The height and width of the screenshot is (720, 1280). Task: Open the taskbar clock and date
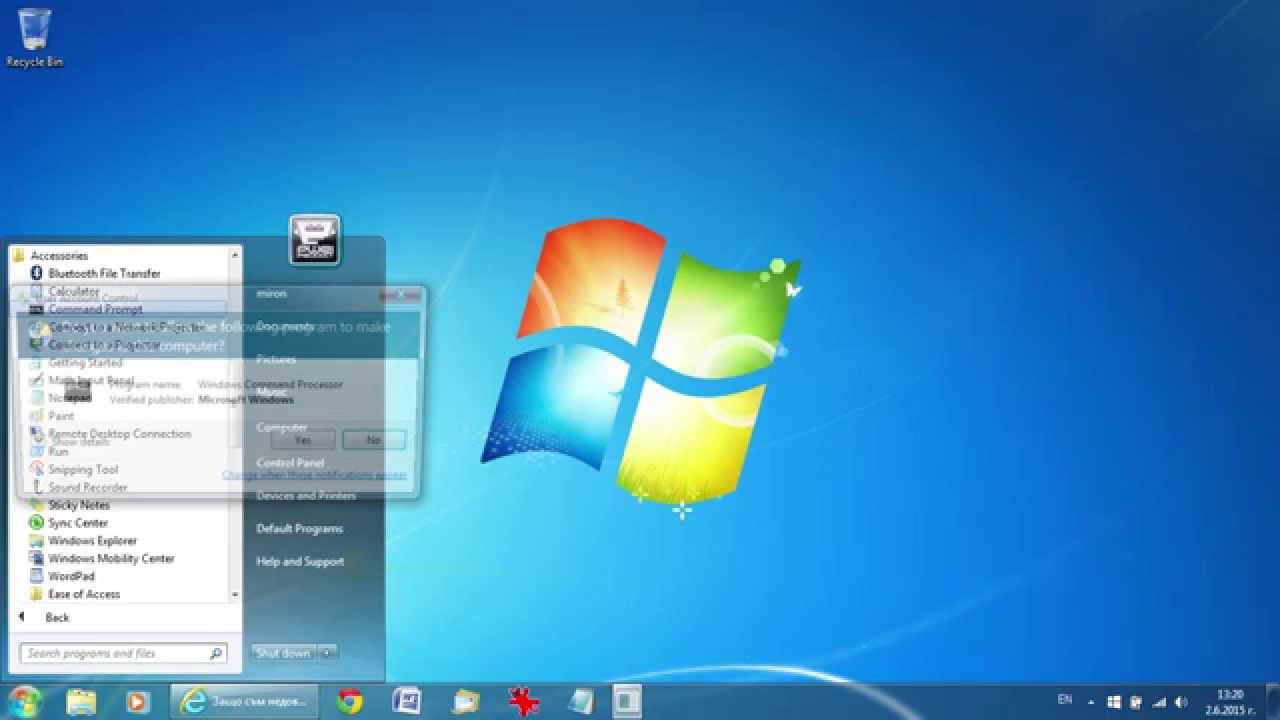pyautogui.click(x=1229, y=702)
